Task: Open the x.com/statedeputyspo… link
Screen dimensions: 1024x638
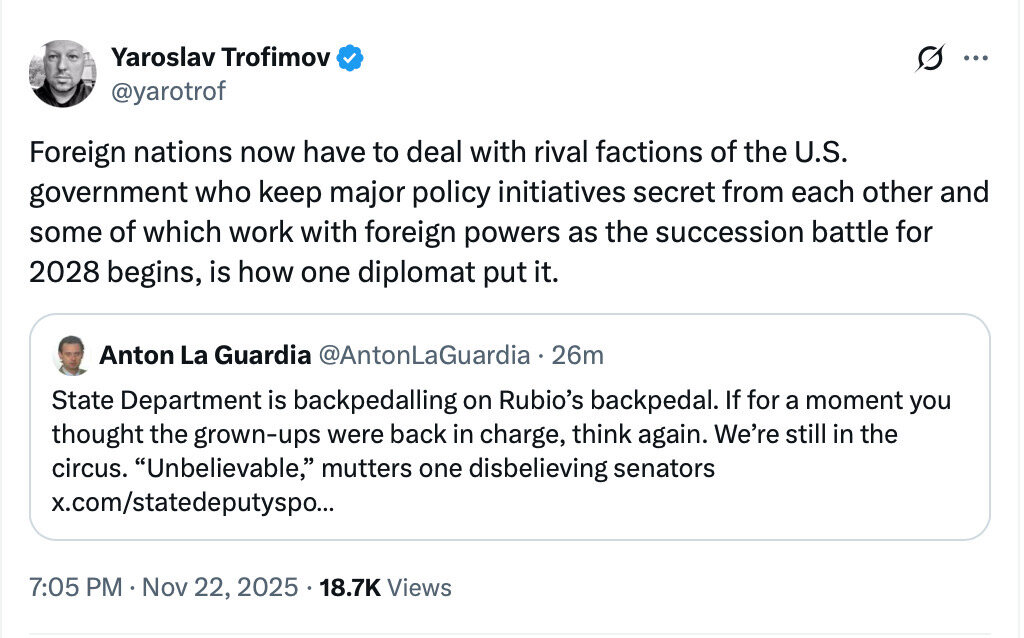Action: click(193, 502)
